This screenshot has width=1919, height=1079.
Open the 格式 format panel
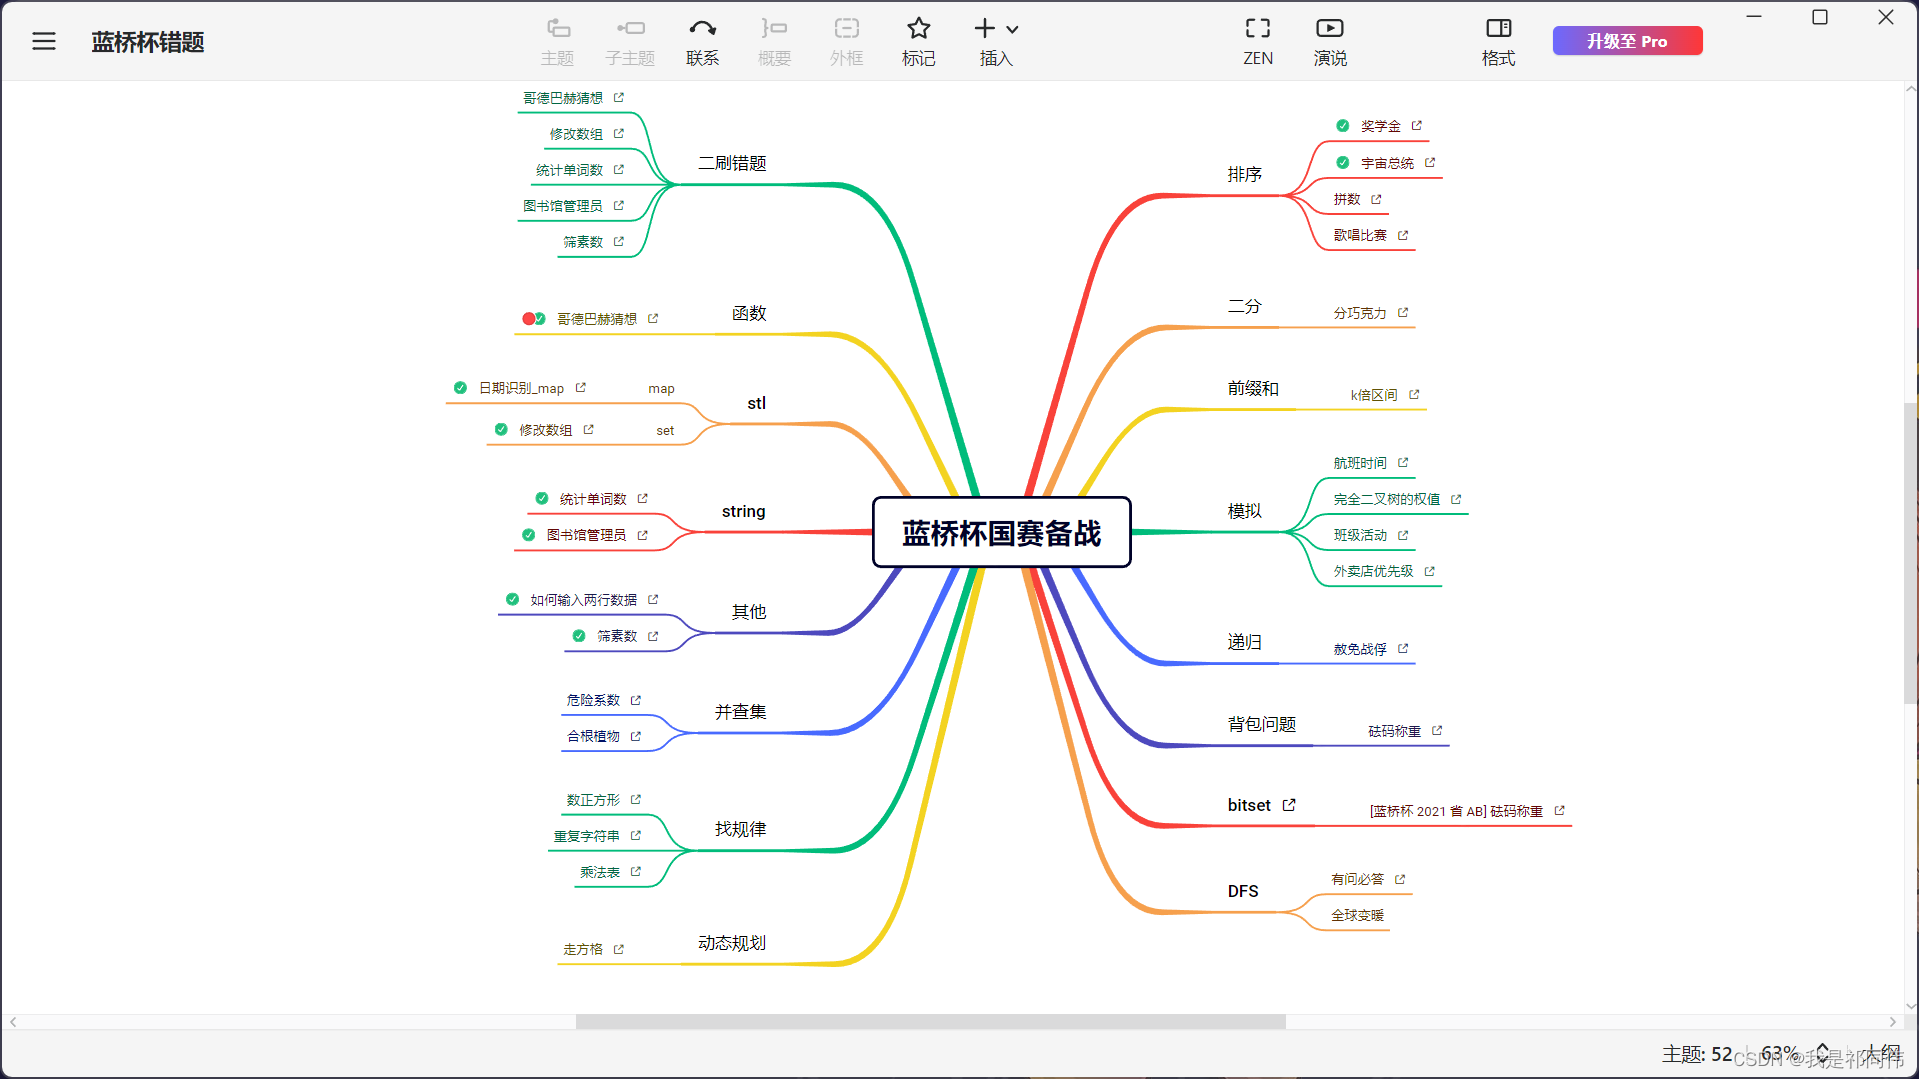[x=1498, y=42]
